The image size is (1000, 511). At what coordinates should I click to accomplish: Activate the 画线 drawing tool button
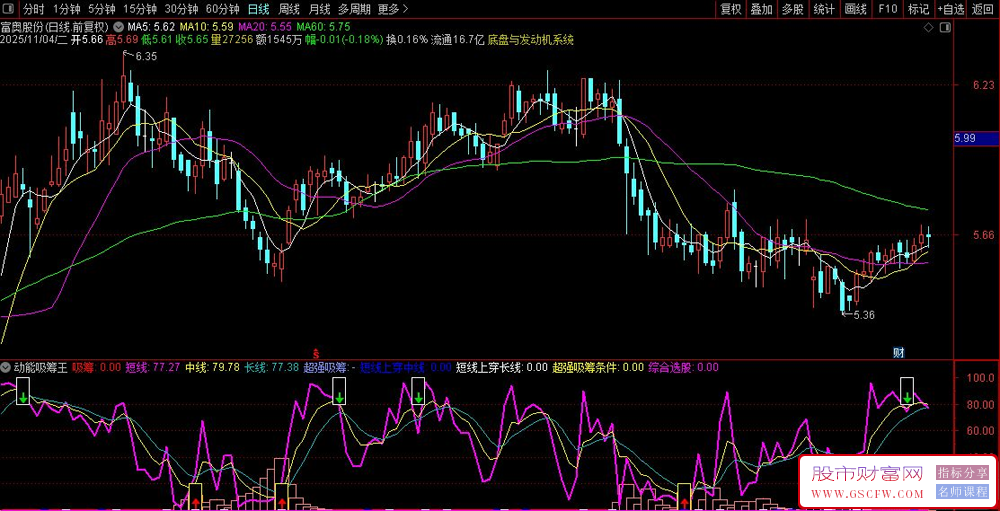[856, 9]
